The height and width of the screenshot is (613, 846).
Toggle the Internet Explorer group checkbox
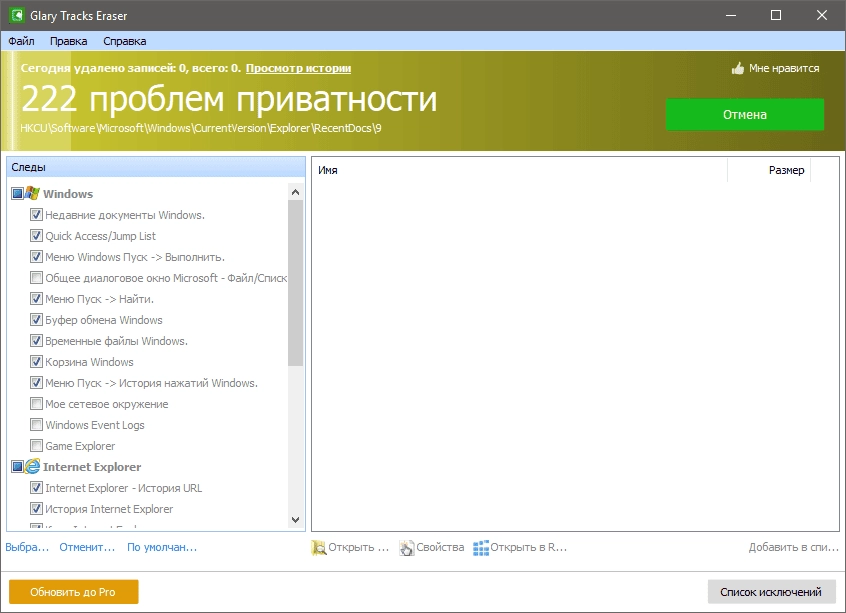point(17,466)
